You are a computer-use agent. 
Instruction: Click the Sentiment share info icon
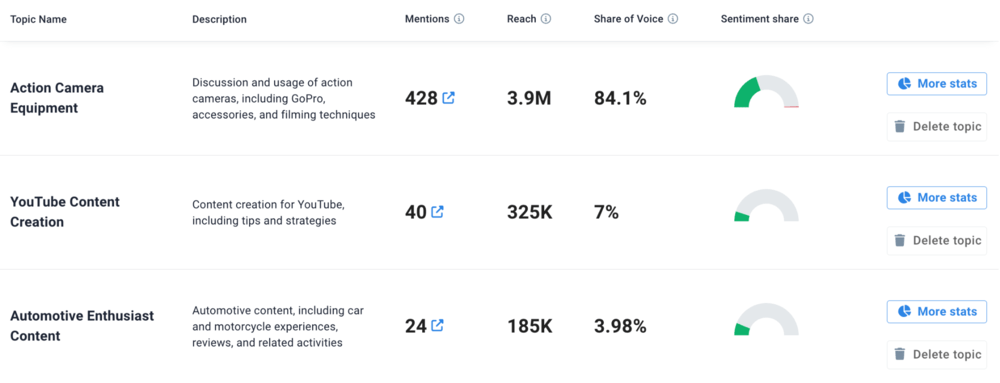[808, 19]
